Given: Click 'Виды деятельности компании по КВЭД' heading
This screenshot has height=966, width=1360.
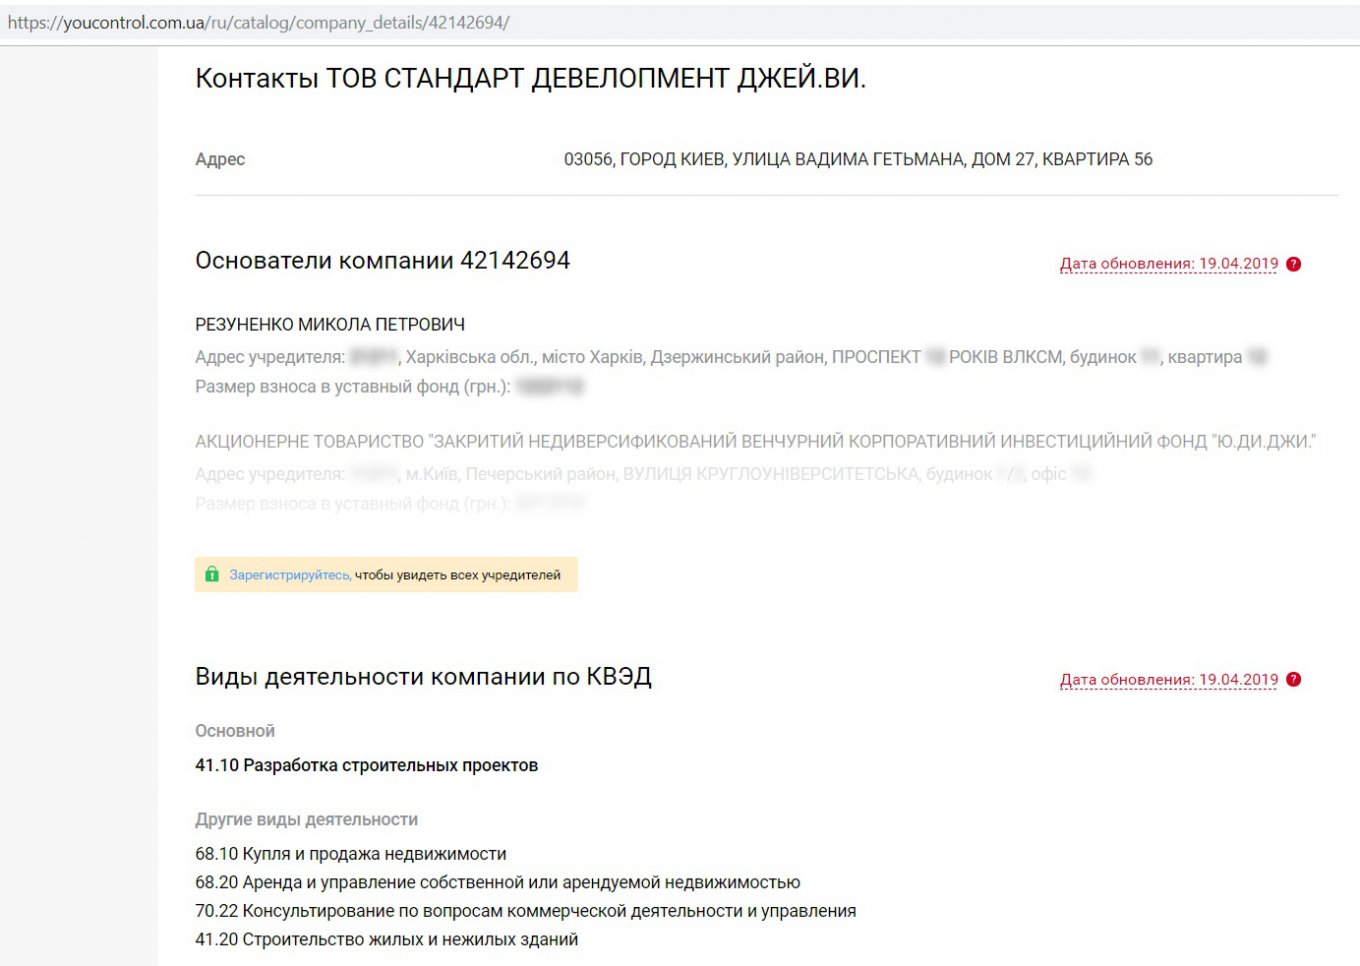Looking at the screenshot, I should [x=423, y=676].
